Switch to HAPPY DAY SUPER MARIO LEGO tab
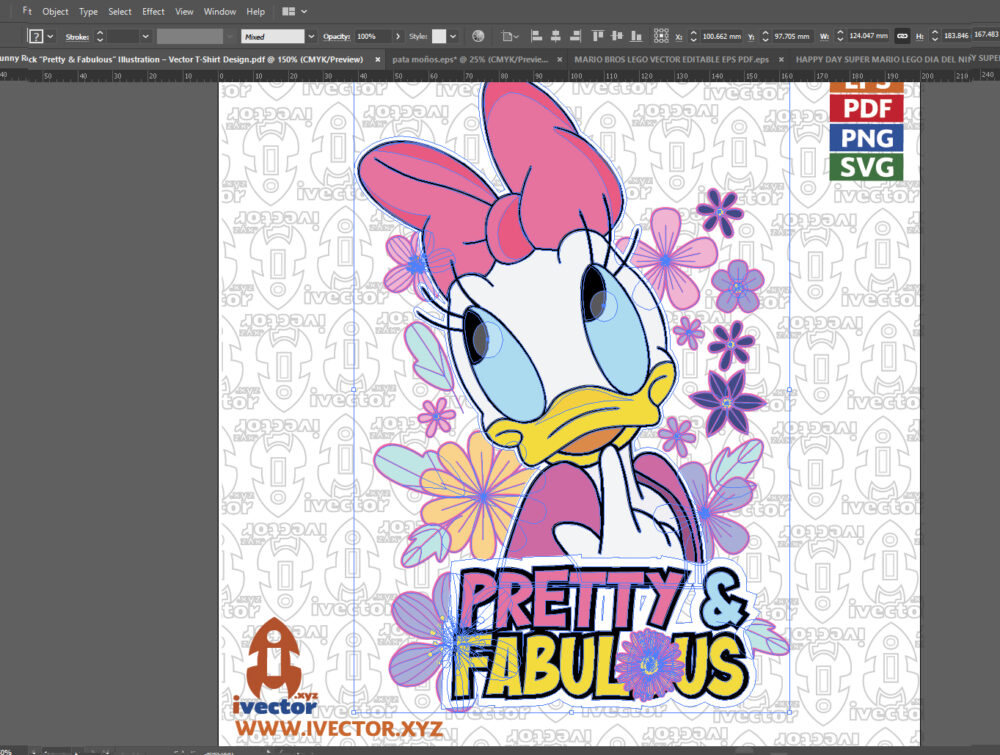Viewport: 1000px width, 755px height. (x=885, y=59)
